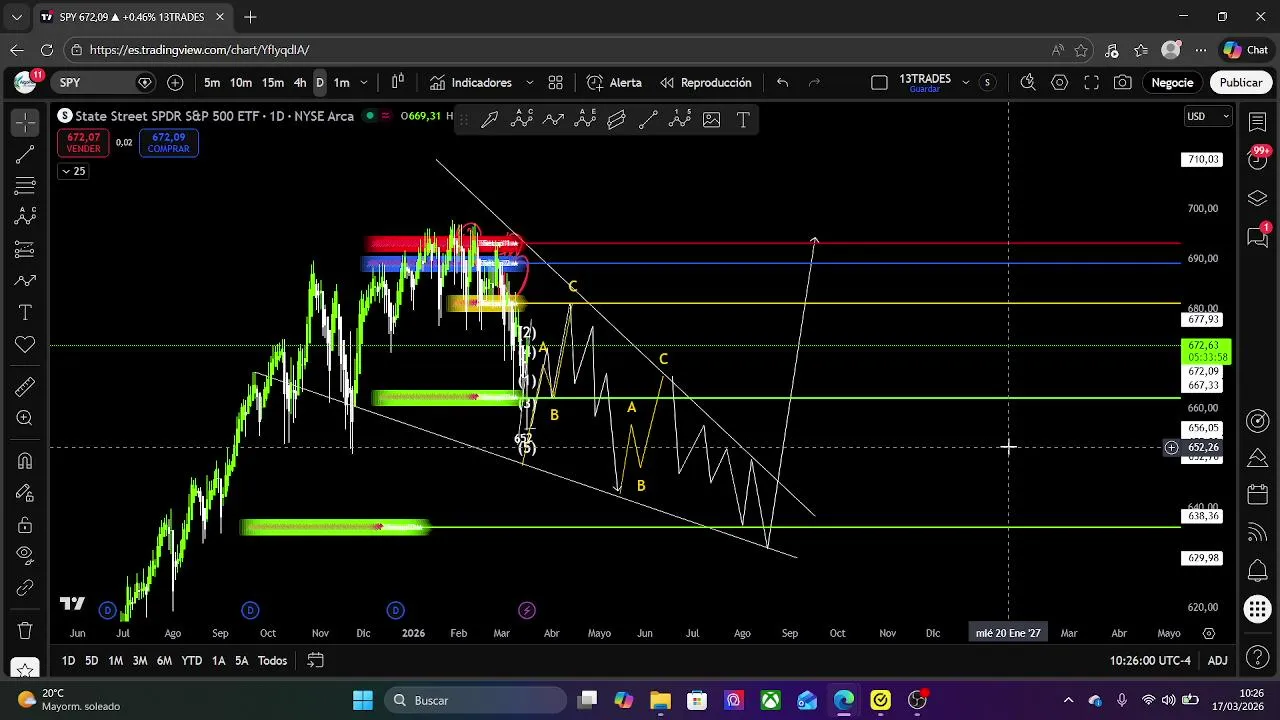1280x720 pixels.
Task: Pick the Text tool in floating toolbar
Action: tap(743, 120)
